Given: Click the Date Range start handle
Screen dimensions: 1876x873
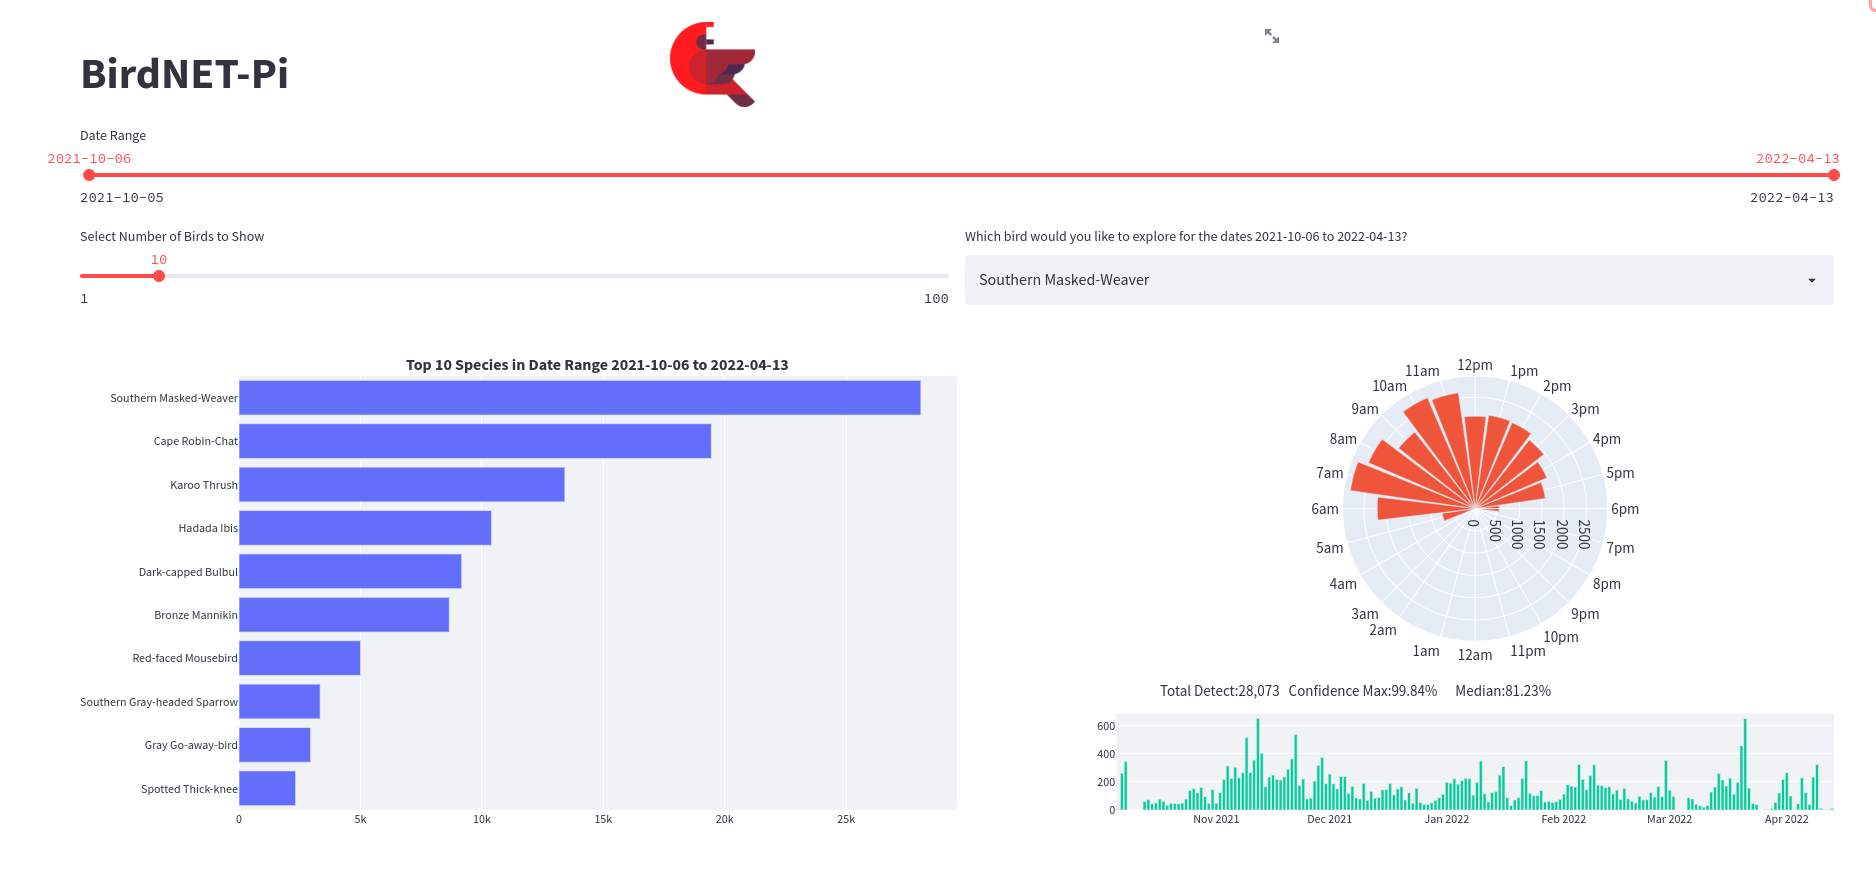Looking at the screenshot, I should [89, 175].
